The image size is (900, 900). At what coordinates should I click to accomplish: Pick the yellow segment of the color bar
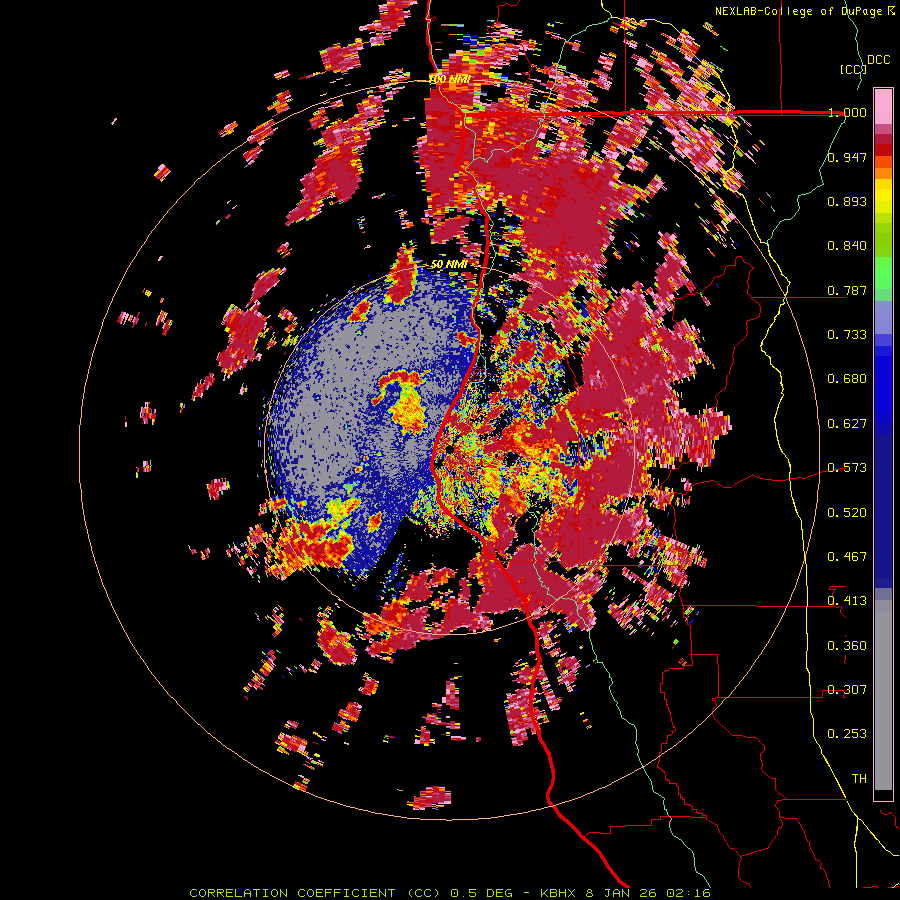[x=883, y=196]
